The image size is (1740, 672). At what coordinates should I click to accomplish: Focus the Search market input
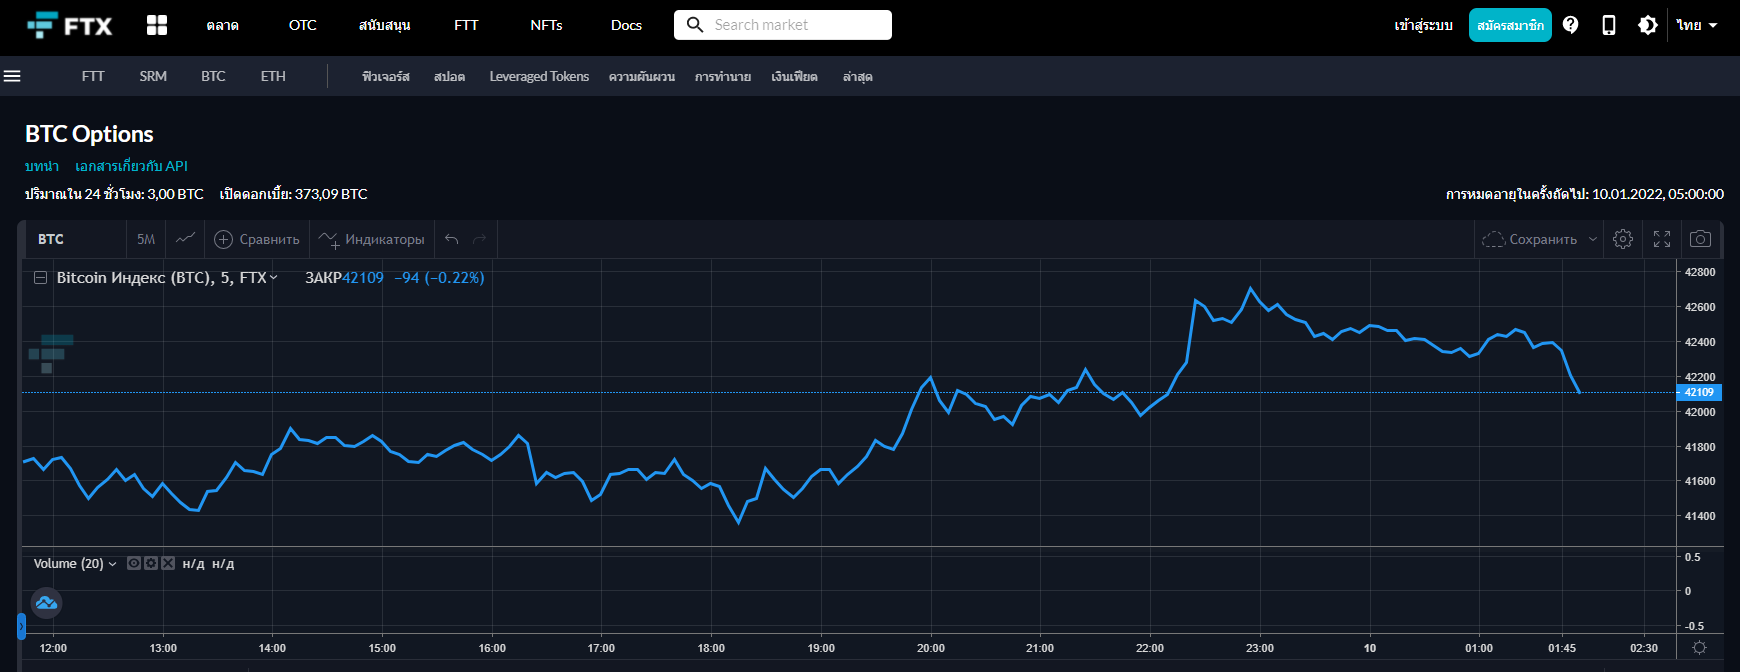pos(783,25)
